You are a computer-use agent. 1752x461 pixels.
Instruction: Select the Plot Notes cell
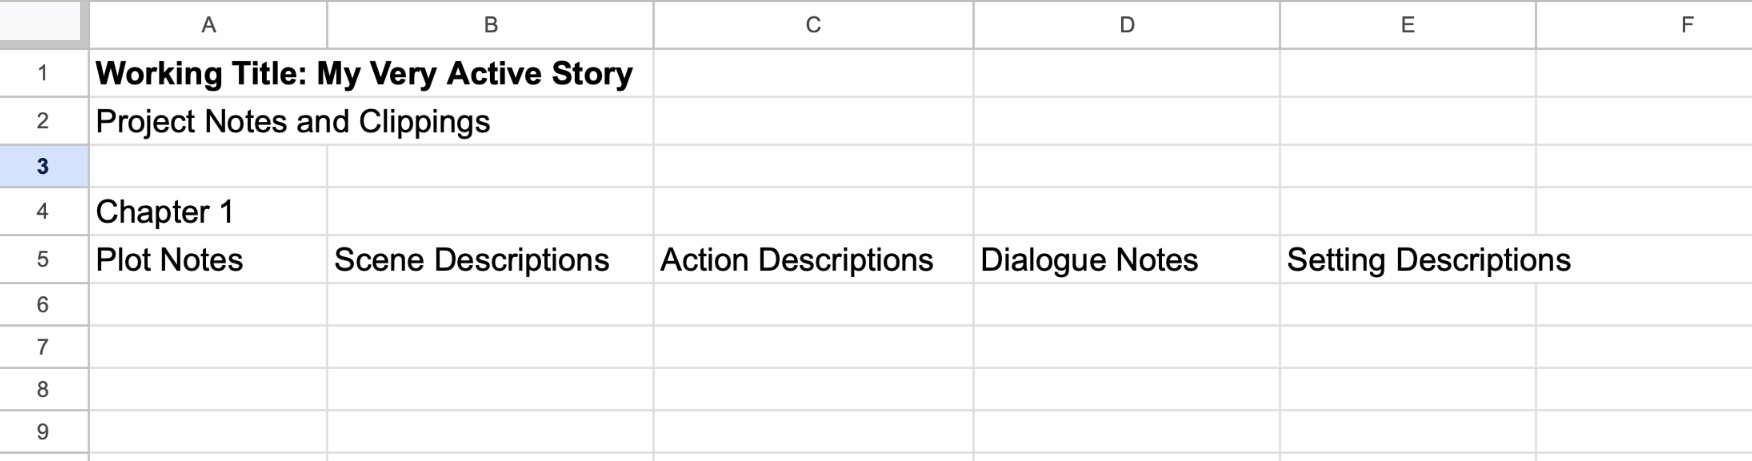point(170,260)
